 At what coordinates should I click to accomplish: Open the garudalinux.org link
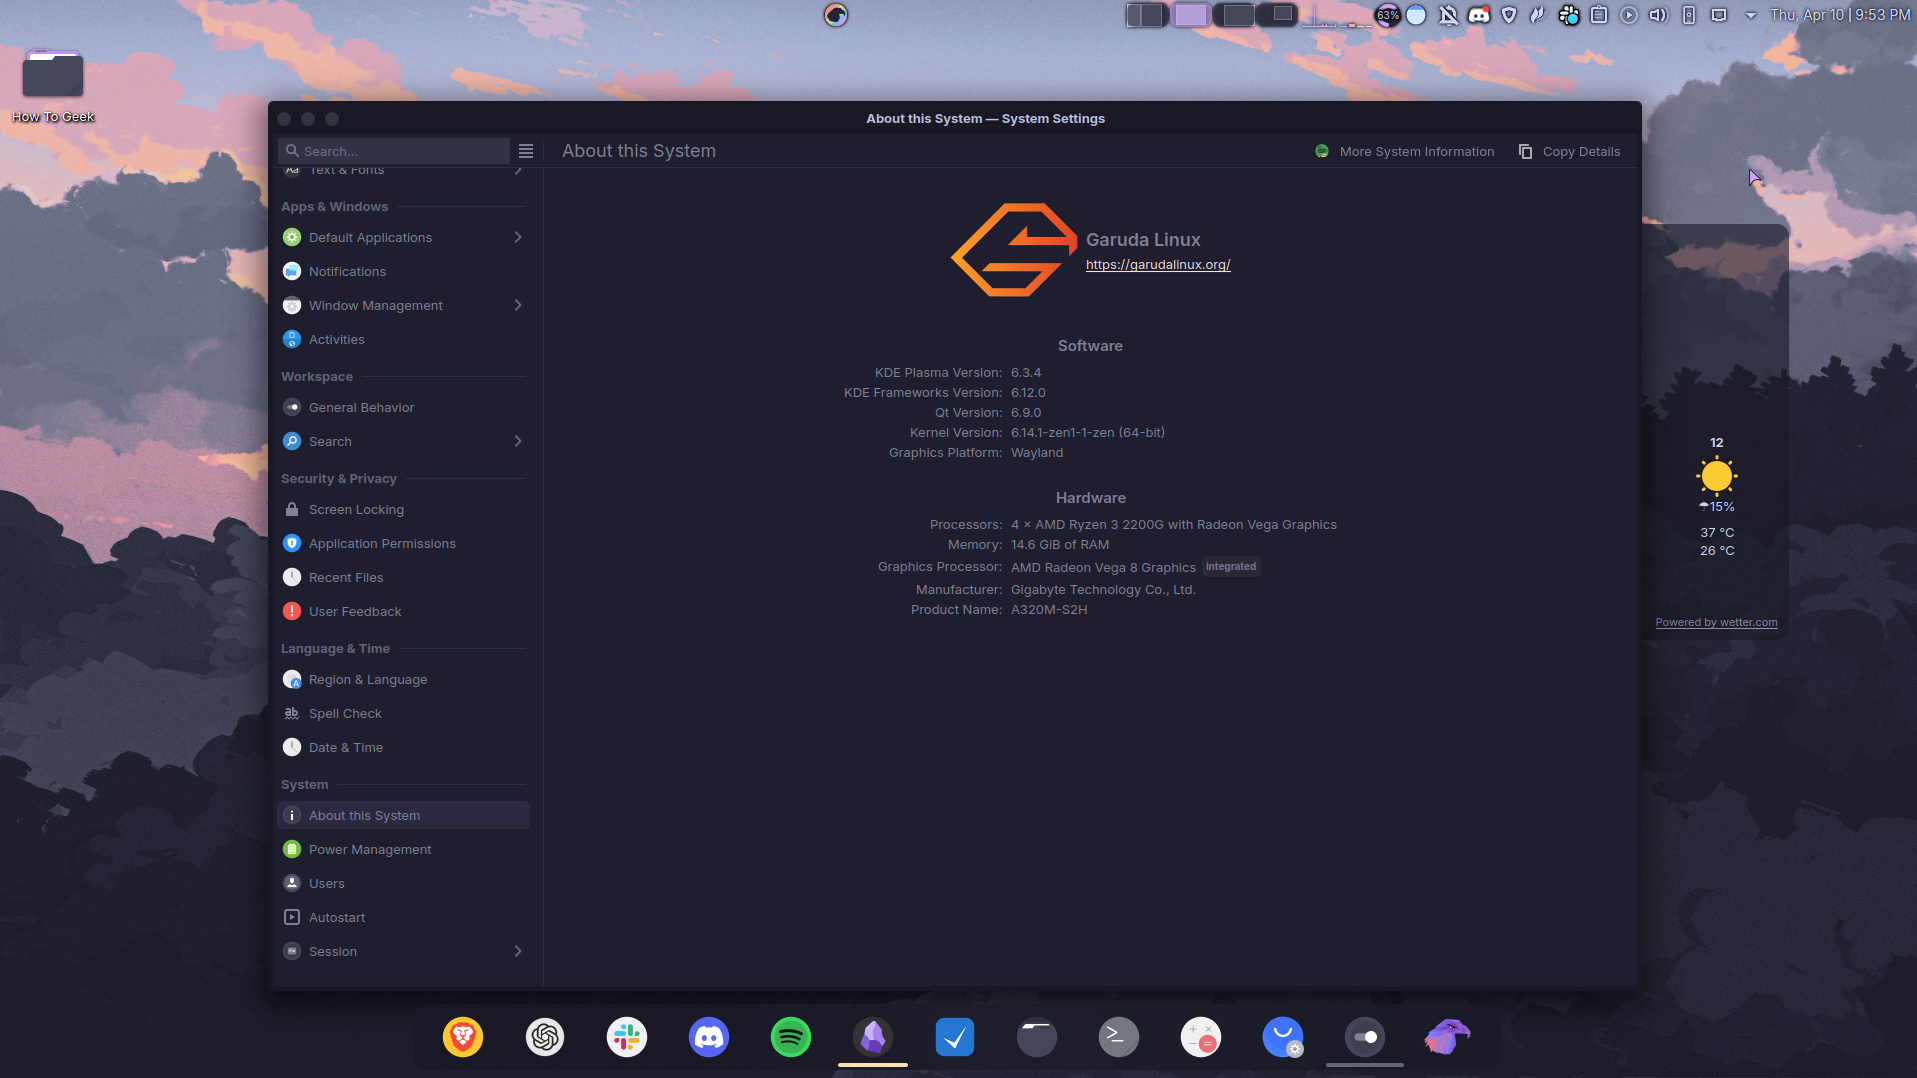click(x=1158, y=265)
